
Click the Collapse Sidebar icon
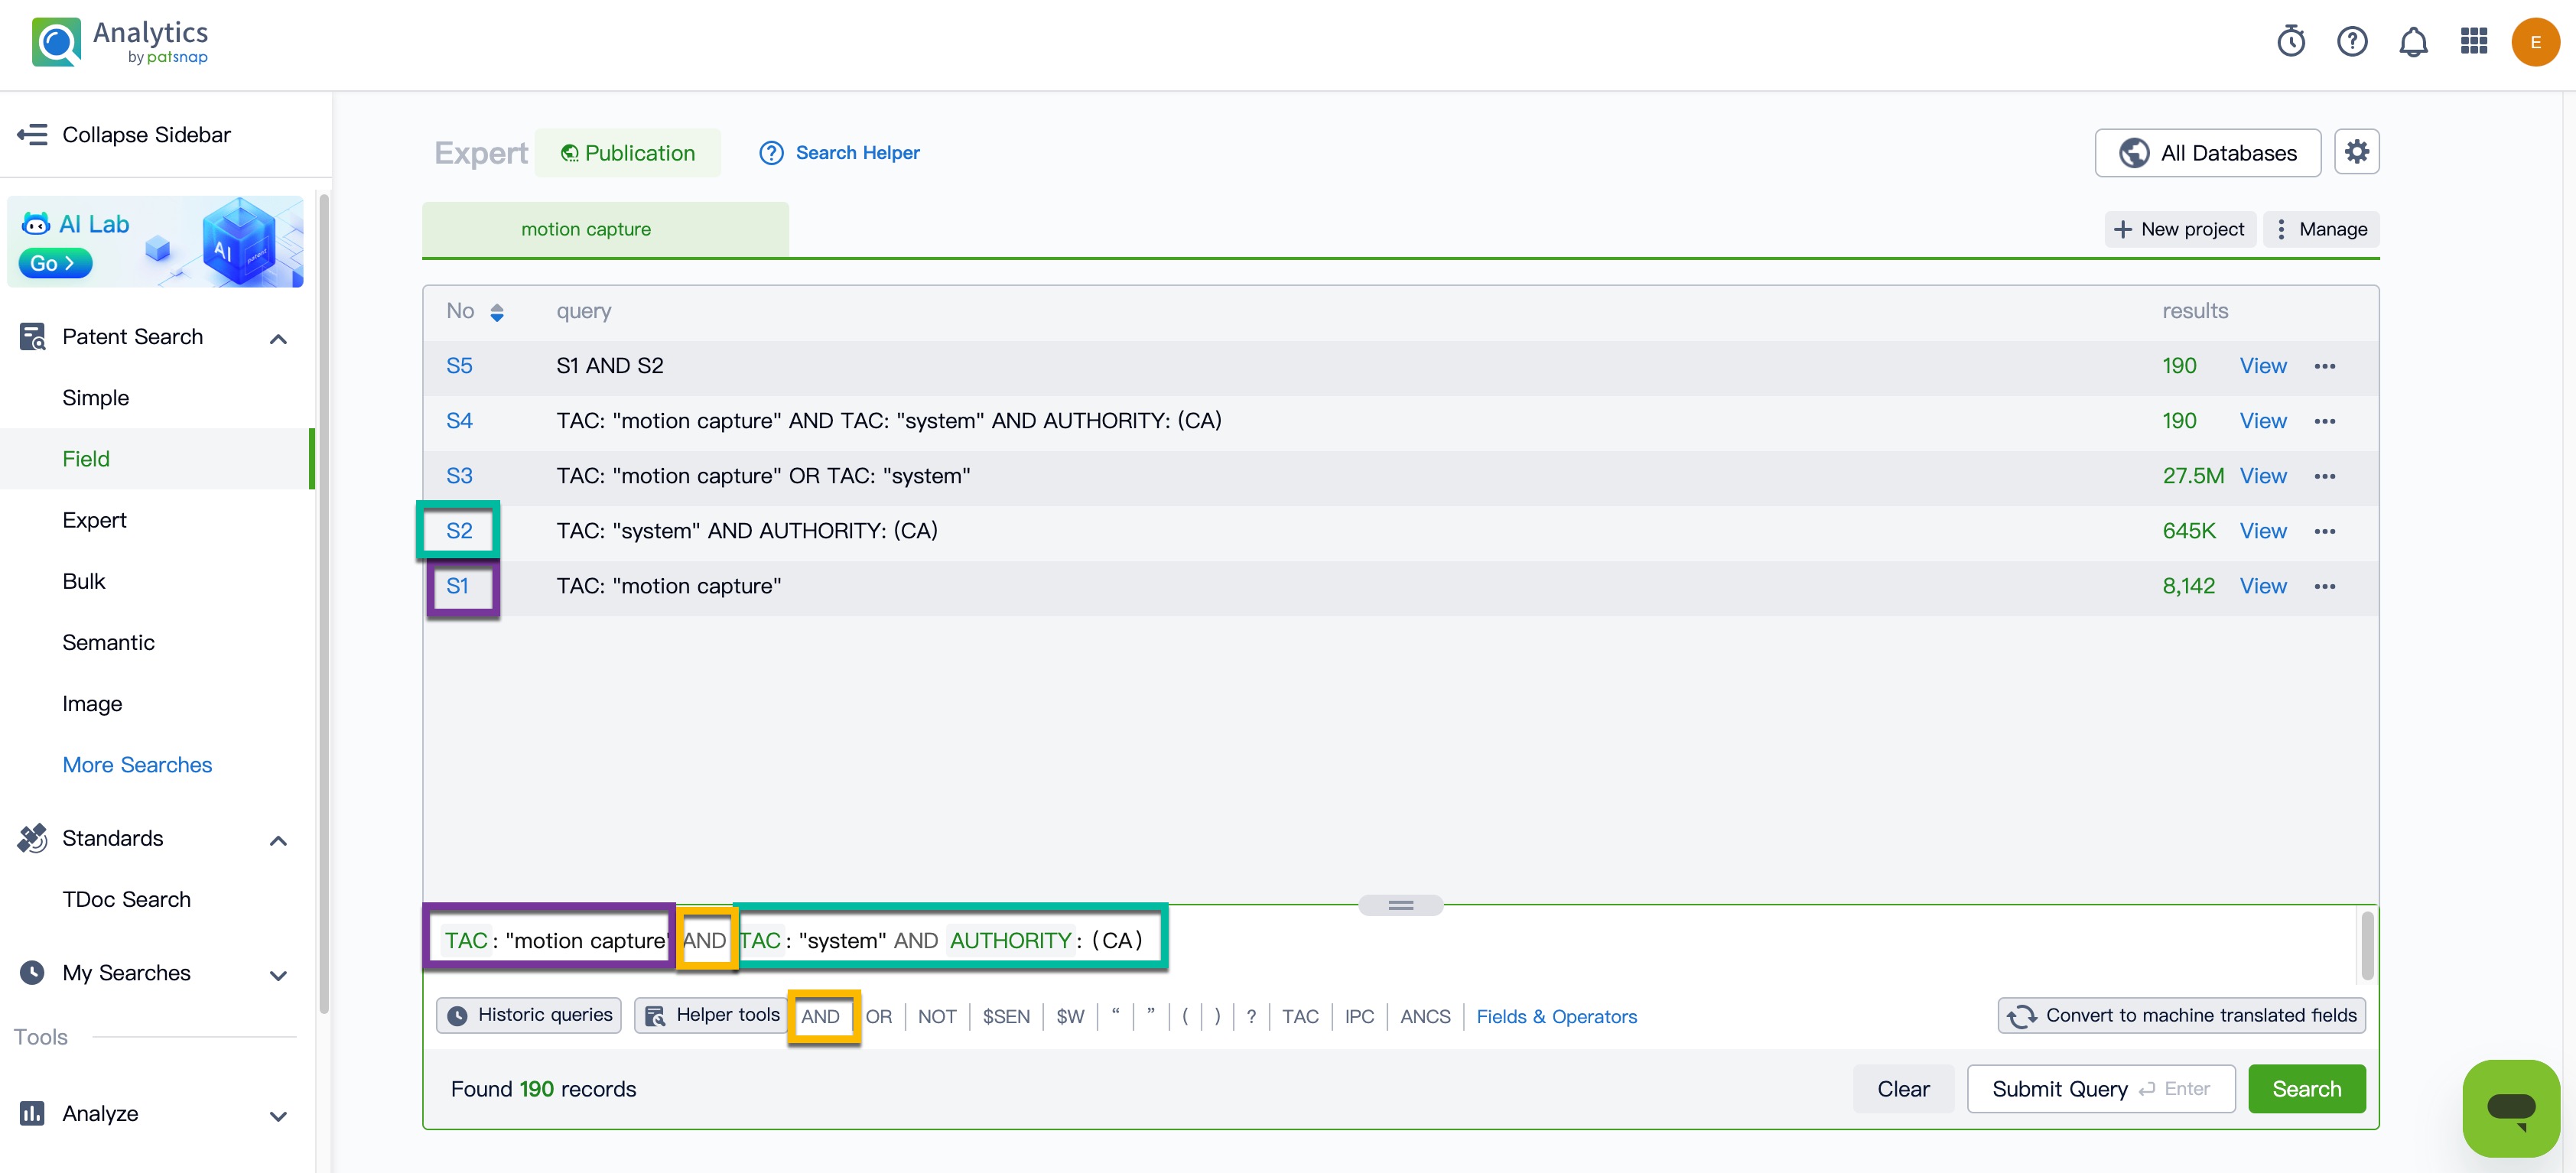pyautogui.click(x=32, y=135)
